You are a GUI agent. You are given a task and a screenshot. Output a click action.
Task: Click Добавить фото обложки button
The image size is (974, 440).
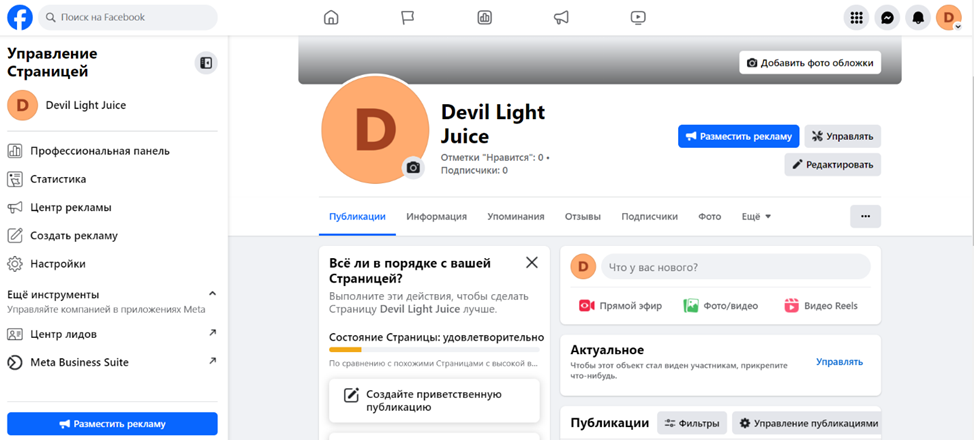(810, 63)
